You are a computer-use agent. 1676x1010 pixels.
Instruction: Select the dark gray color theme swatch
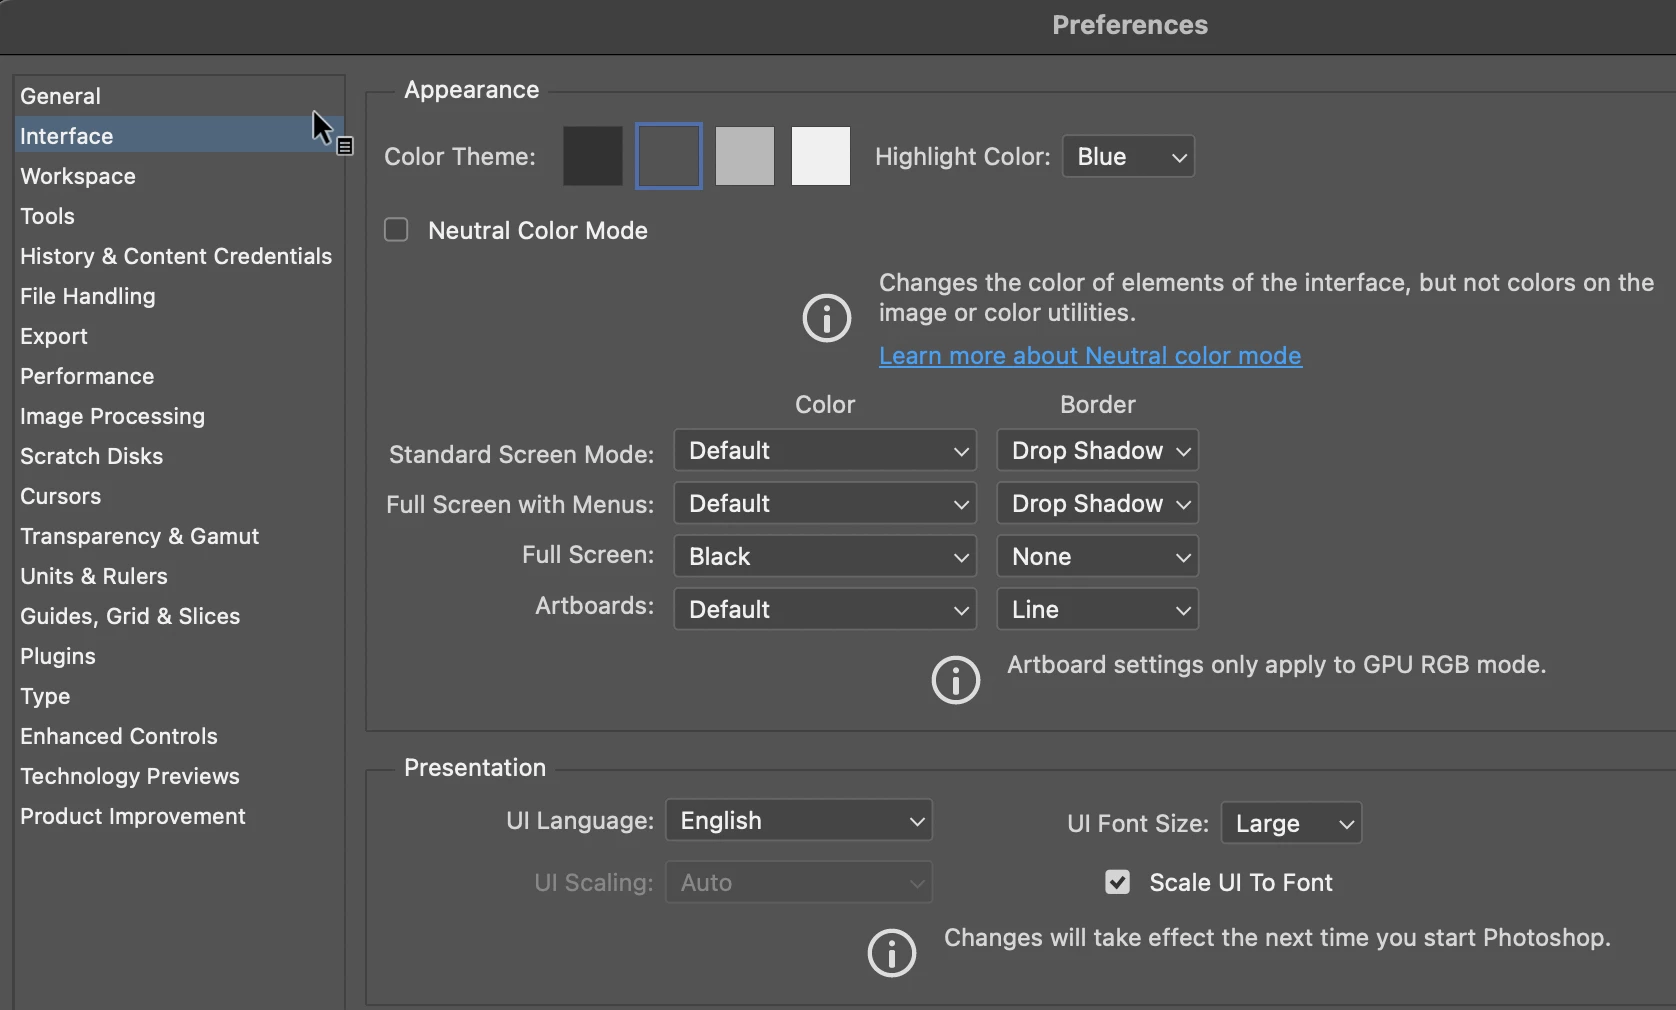pyautogui.click(x=669, y=156)
